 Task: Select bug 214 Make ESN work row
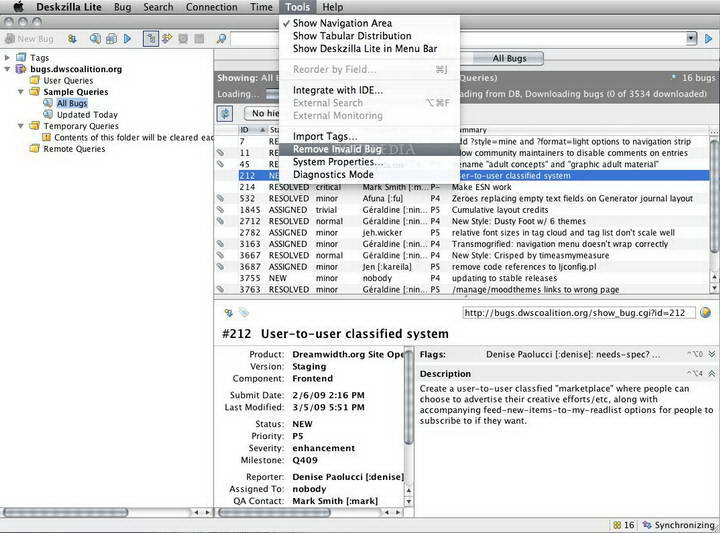461,187
